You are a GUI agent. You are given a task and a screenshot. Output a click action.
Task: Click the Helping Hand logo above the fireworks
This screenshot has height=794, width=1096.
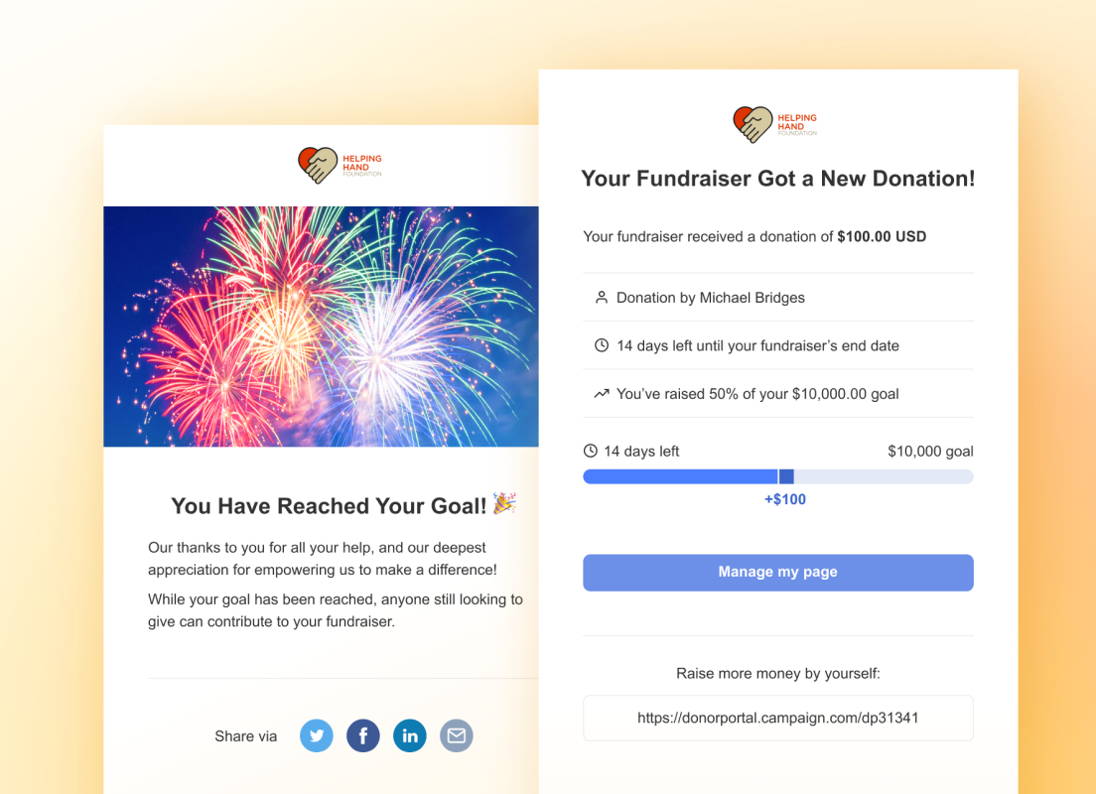tap(339, 165)
